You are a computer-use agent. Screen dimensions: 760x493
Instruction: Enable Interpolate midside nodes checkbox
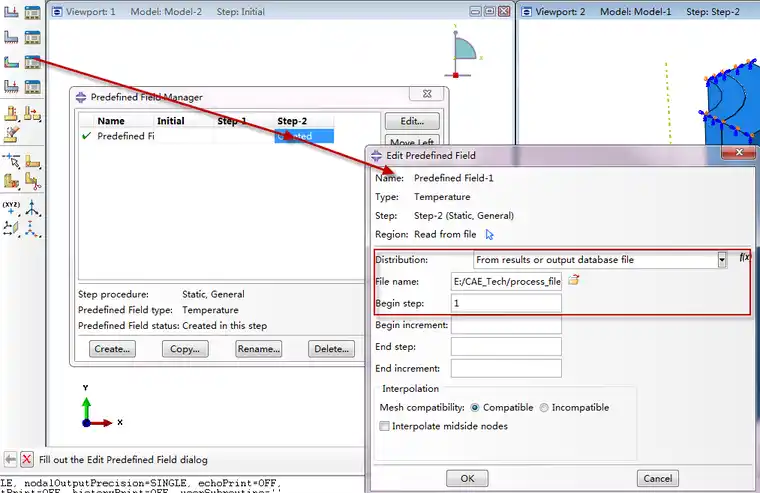pyautogui.click(x=385, y=426)
